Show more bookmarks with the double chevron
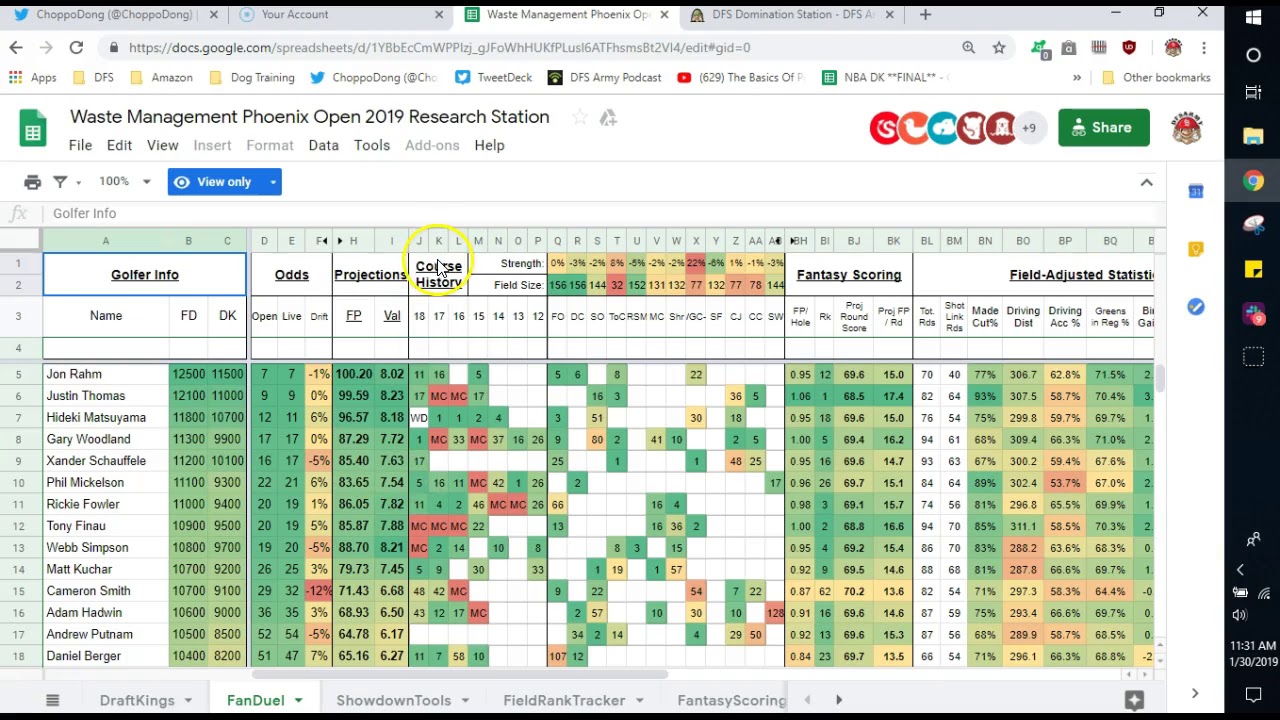The width and height of the screenshot is (1280, 720). (1077, 77)
